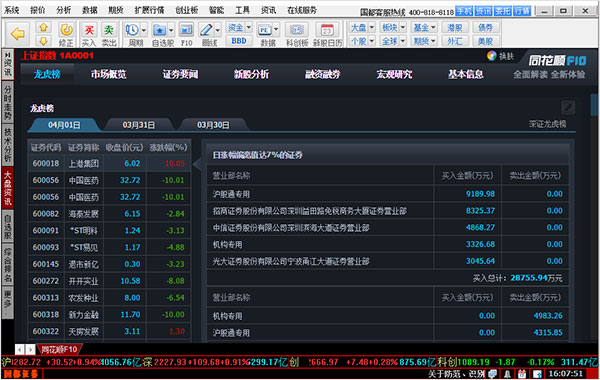Select the 分时走势 sidebar tab
The image size is (600, 380).
tap(8, 103)
